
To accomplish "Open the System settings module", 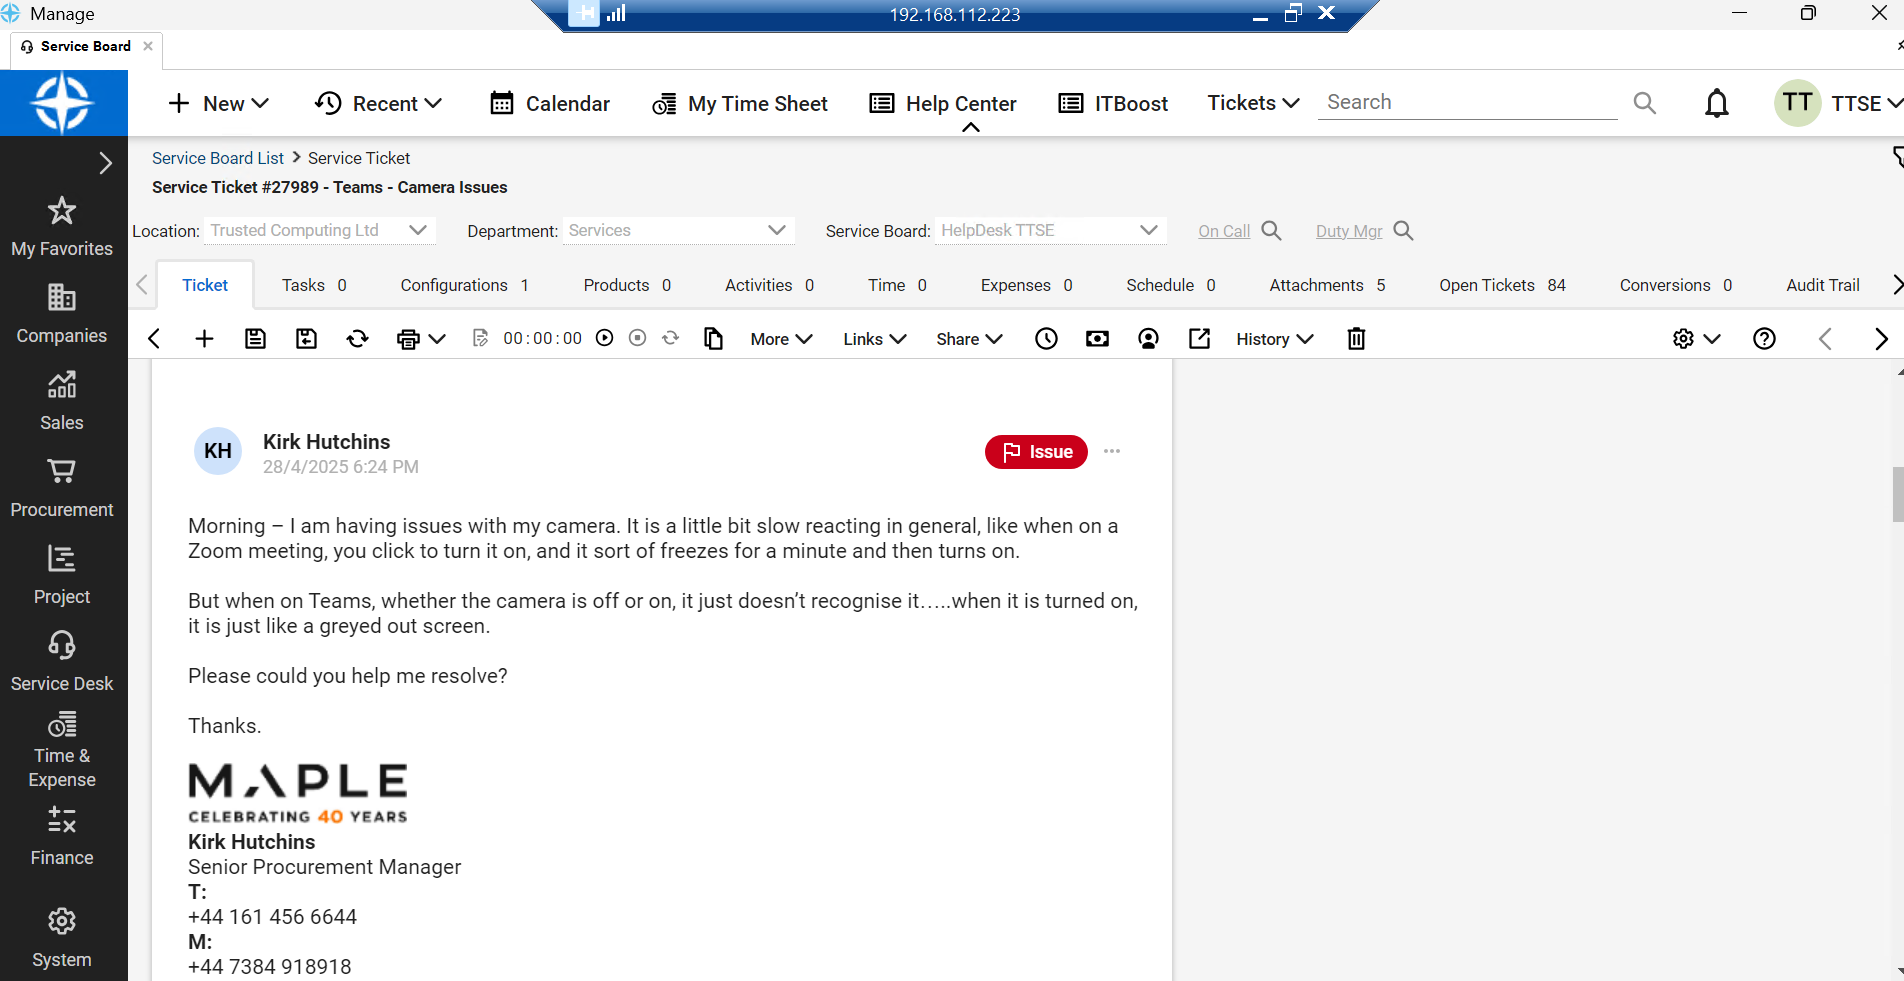I will [x=62, y=939].
